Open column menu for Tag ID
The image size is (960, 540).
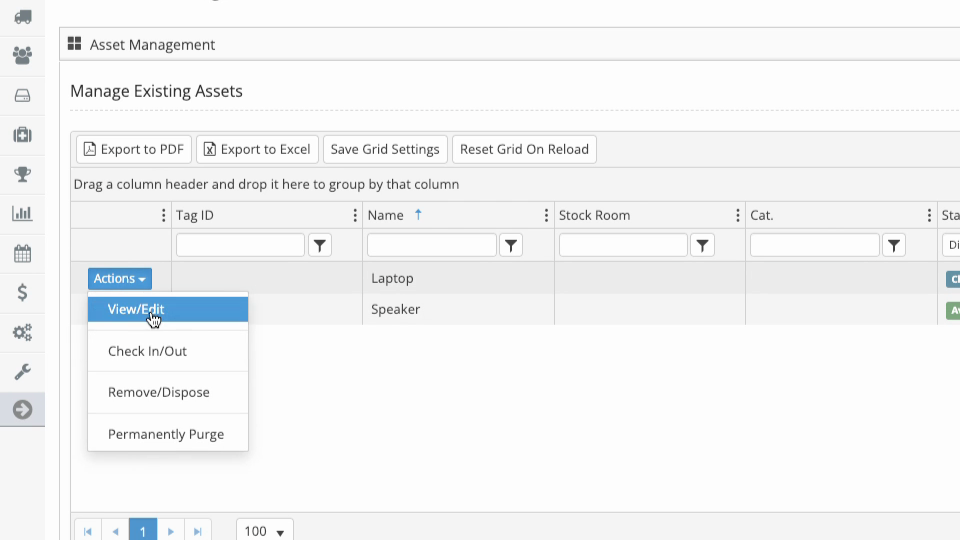355,215
